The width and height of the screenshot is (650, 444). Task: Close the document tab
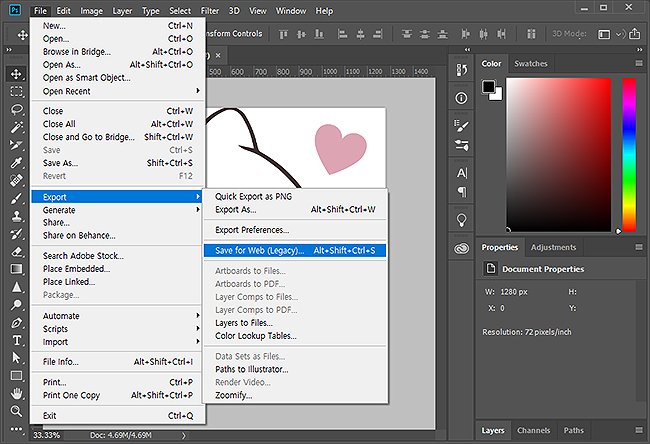click(218, 56)
